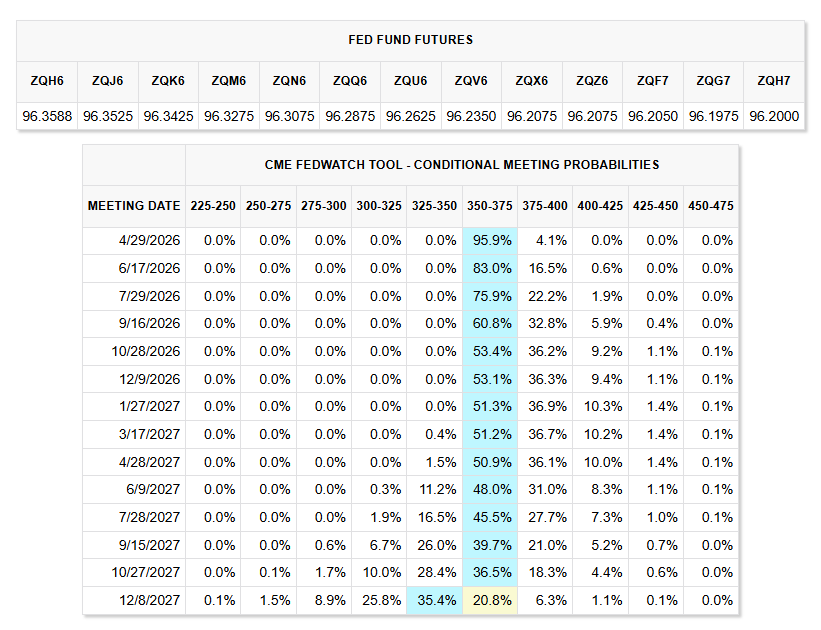The image size is (821, 630).
Task: Click the FED FUND FUTURES table title
Action: (410, 40)
